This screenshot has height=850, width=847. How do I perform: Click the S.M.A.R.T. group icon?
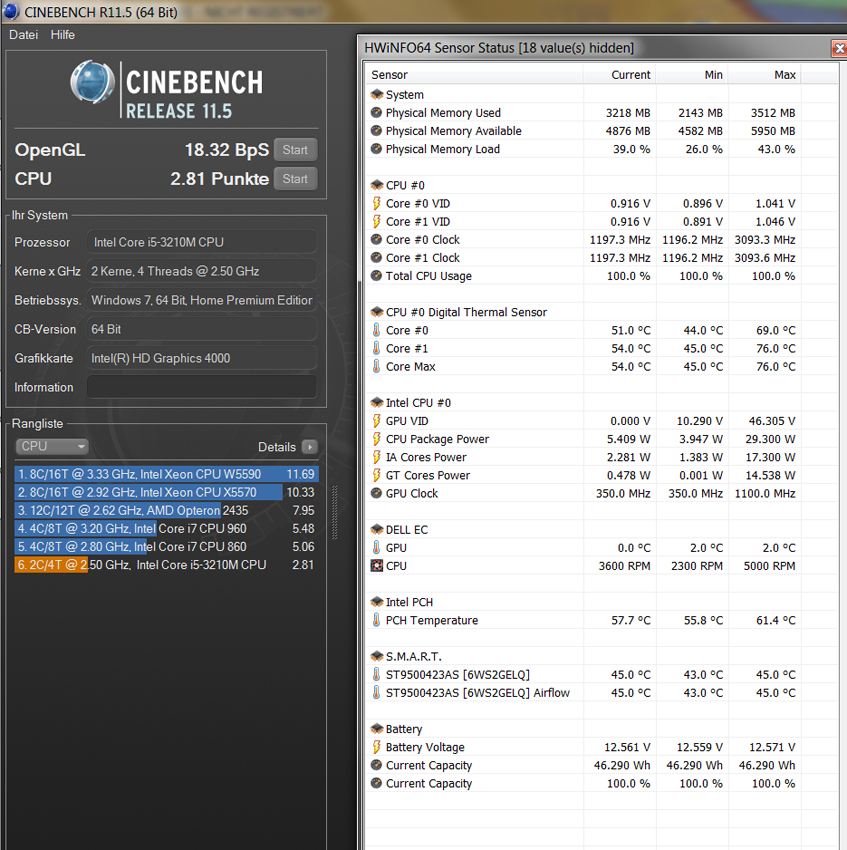coord(376,656)
